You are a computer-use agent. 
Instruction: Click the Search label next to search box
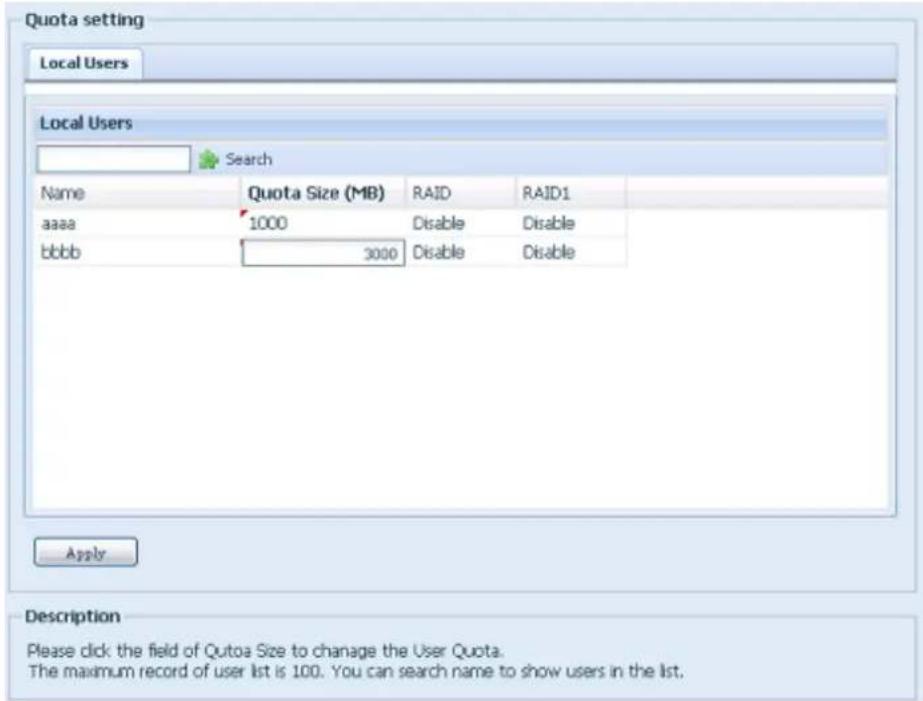(249, 160)
